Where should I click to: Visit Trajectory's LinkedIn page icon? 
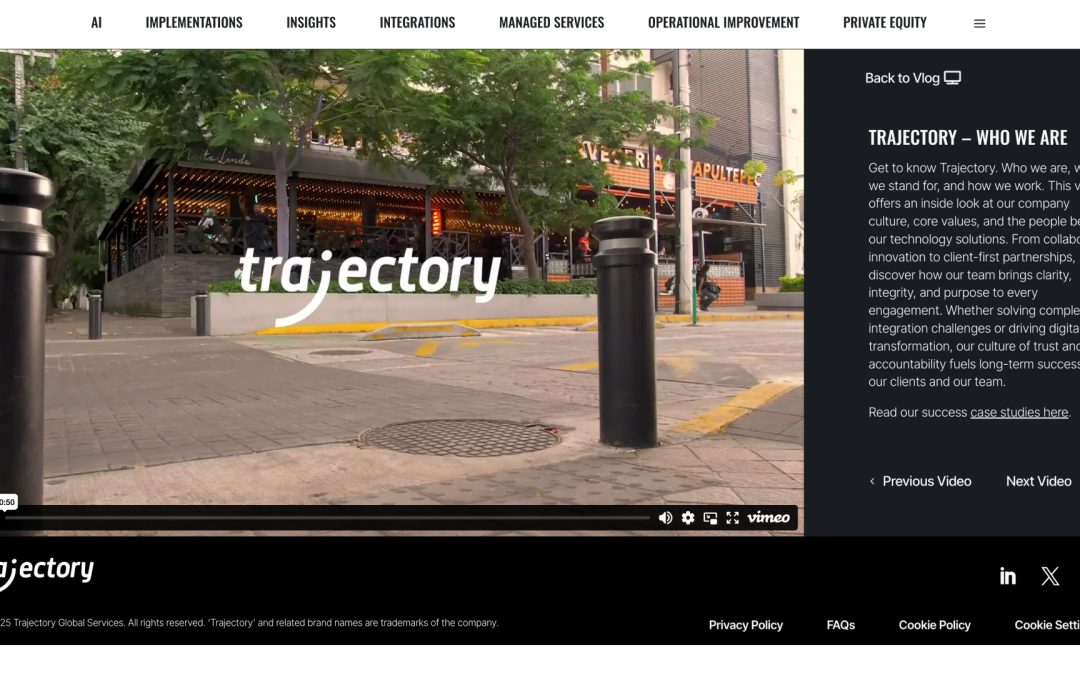tap(1008, 576)
